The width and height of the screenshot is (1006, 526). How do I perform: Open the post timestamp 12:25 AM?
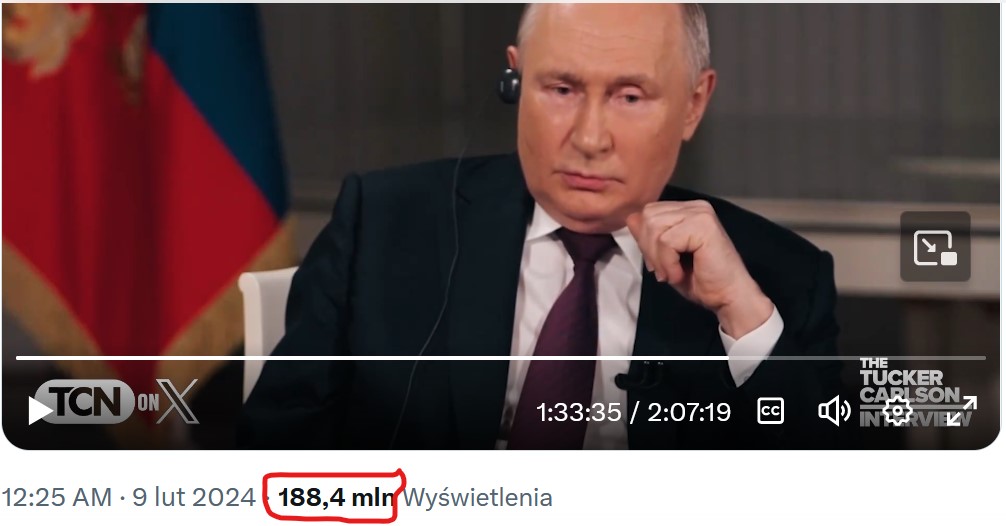[56, 498]
